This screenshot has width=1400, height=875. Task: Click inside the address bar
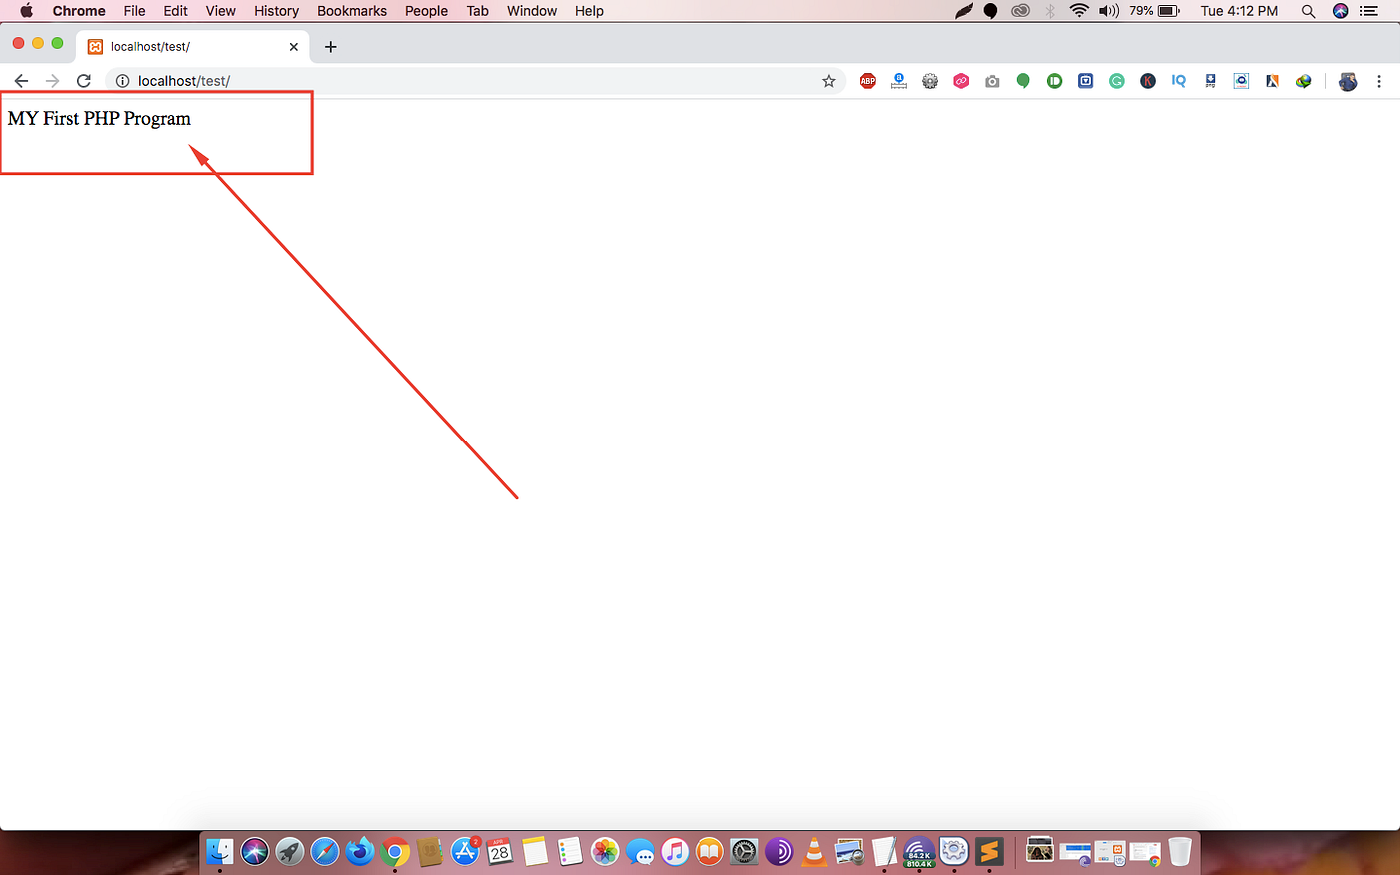(400, 81)
